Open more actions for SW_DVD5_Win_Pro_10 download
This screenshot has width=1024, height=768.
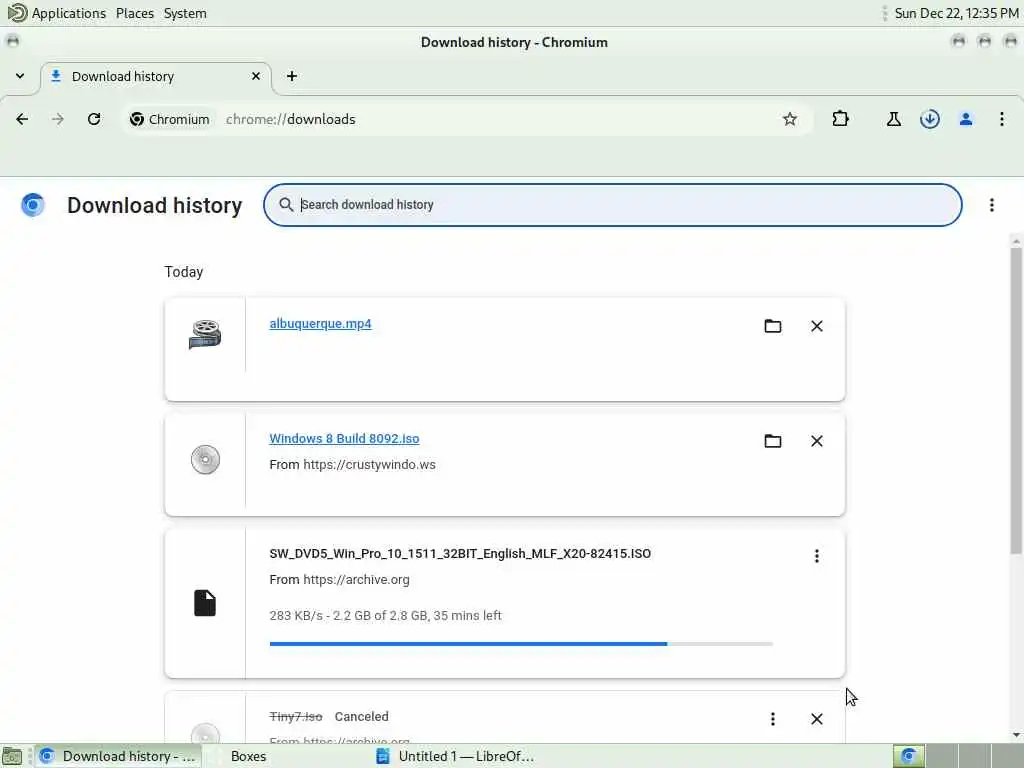tap(816, 556)
